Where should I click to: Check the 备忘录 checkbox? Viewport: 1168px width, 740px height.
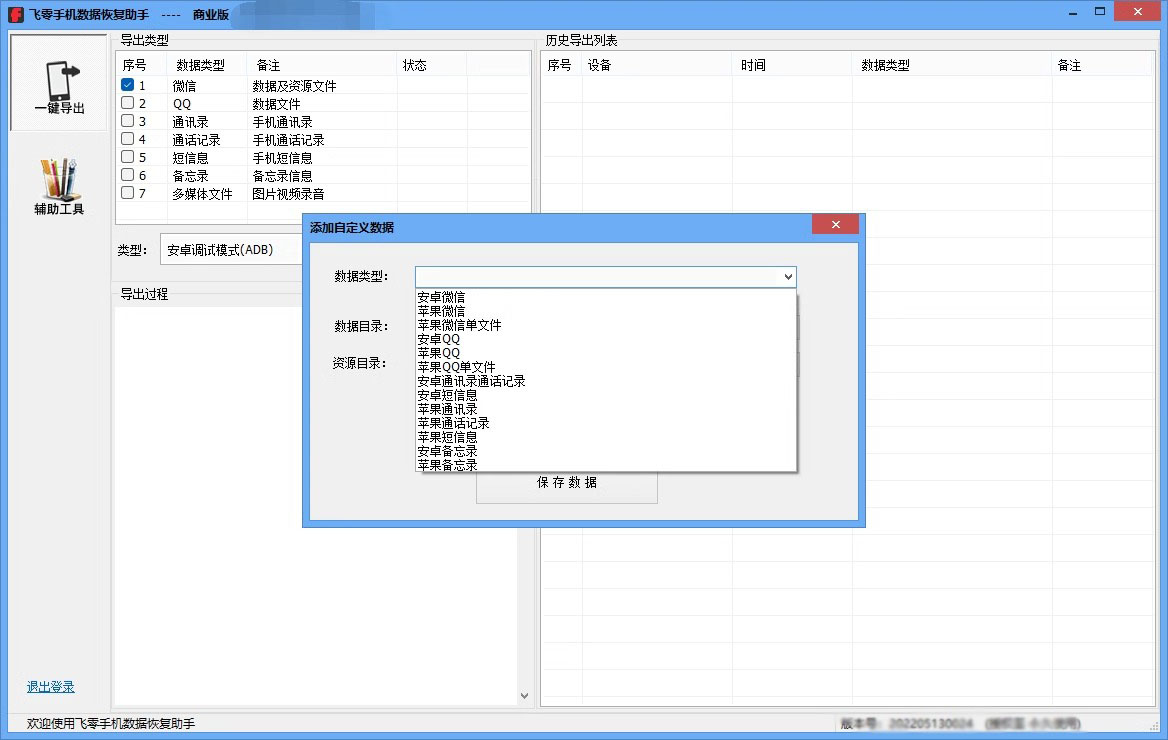click(x=127, y=175)
